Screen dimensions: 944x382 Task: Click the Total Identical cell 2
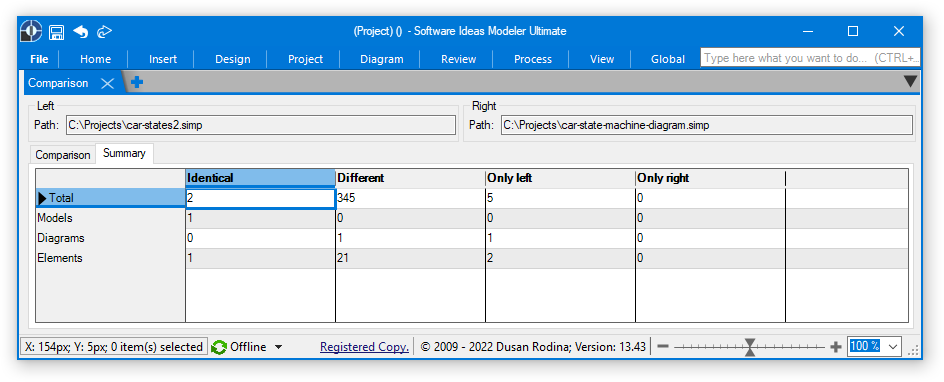tap(260, 198)
